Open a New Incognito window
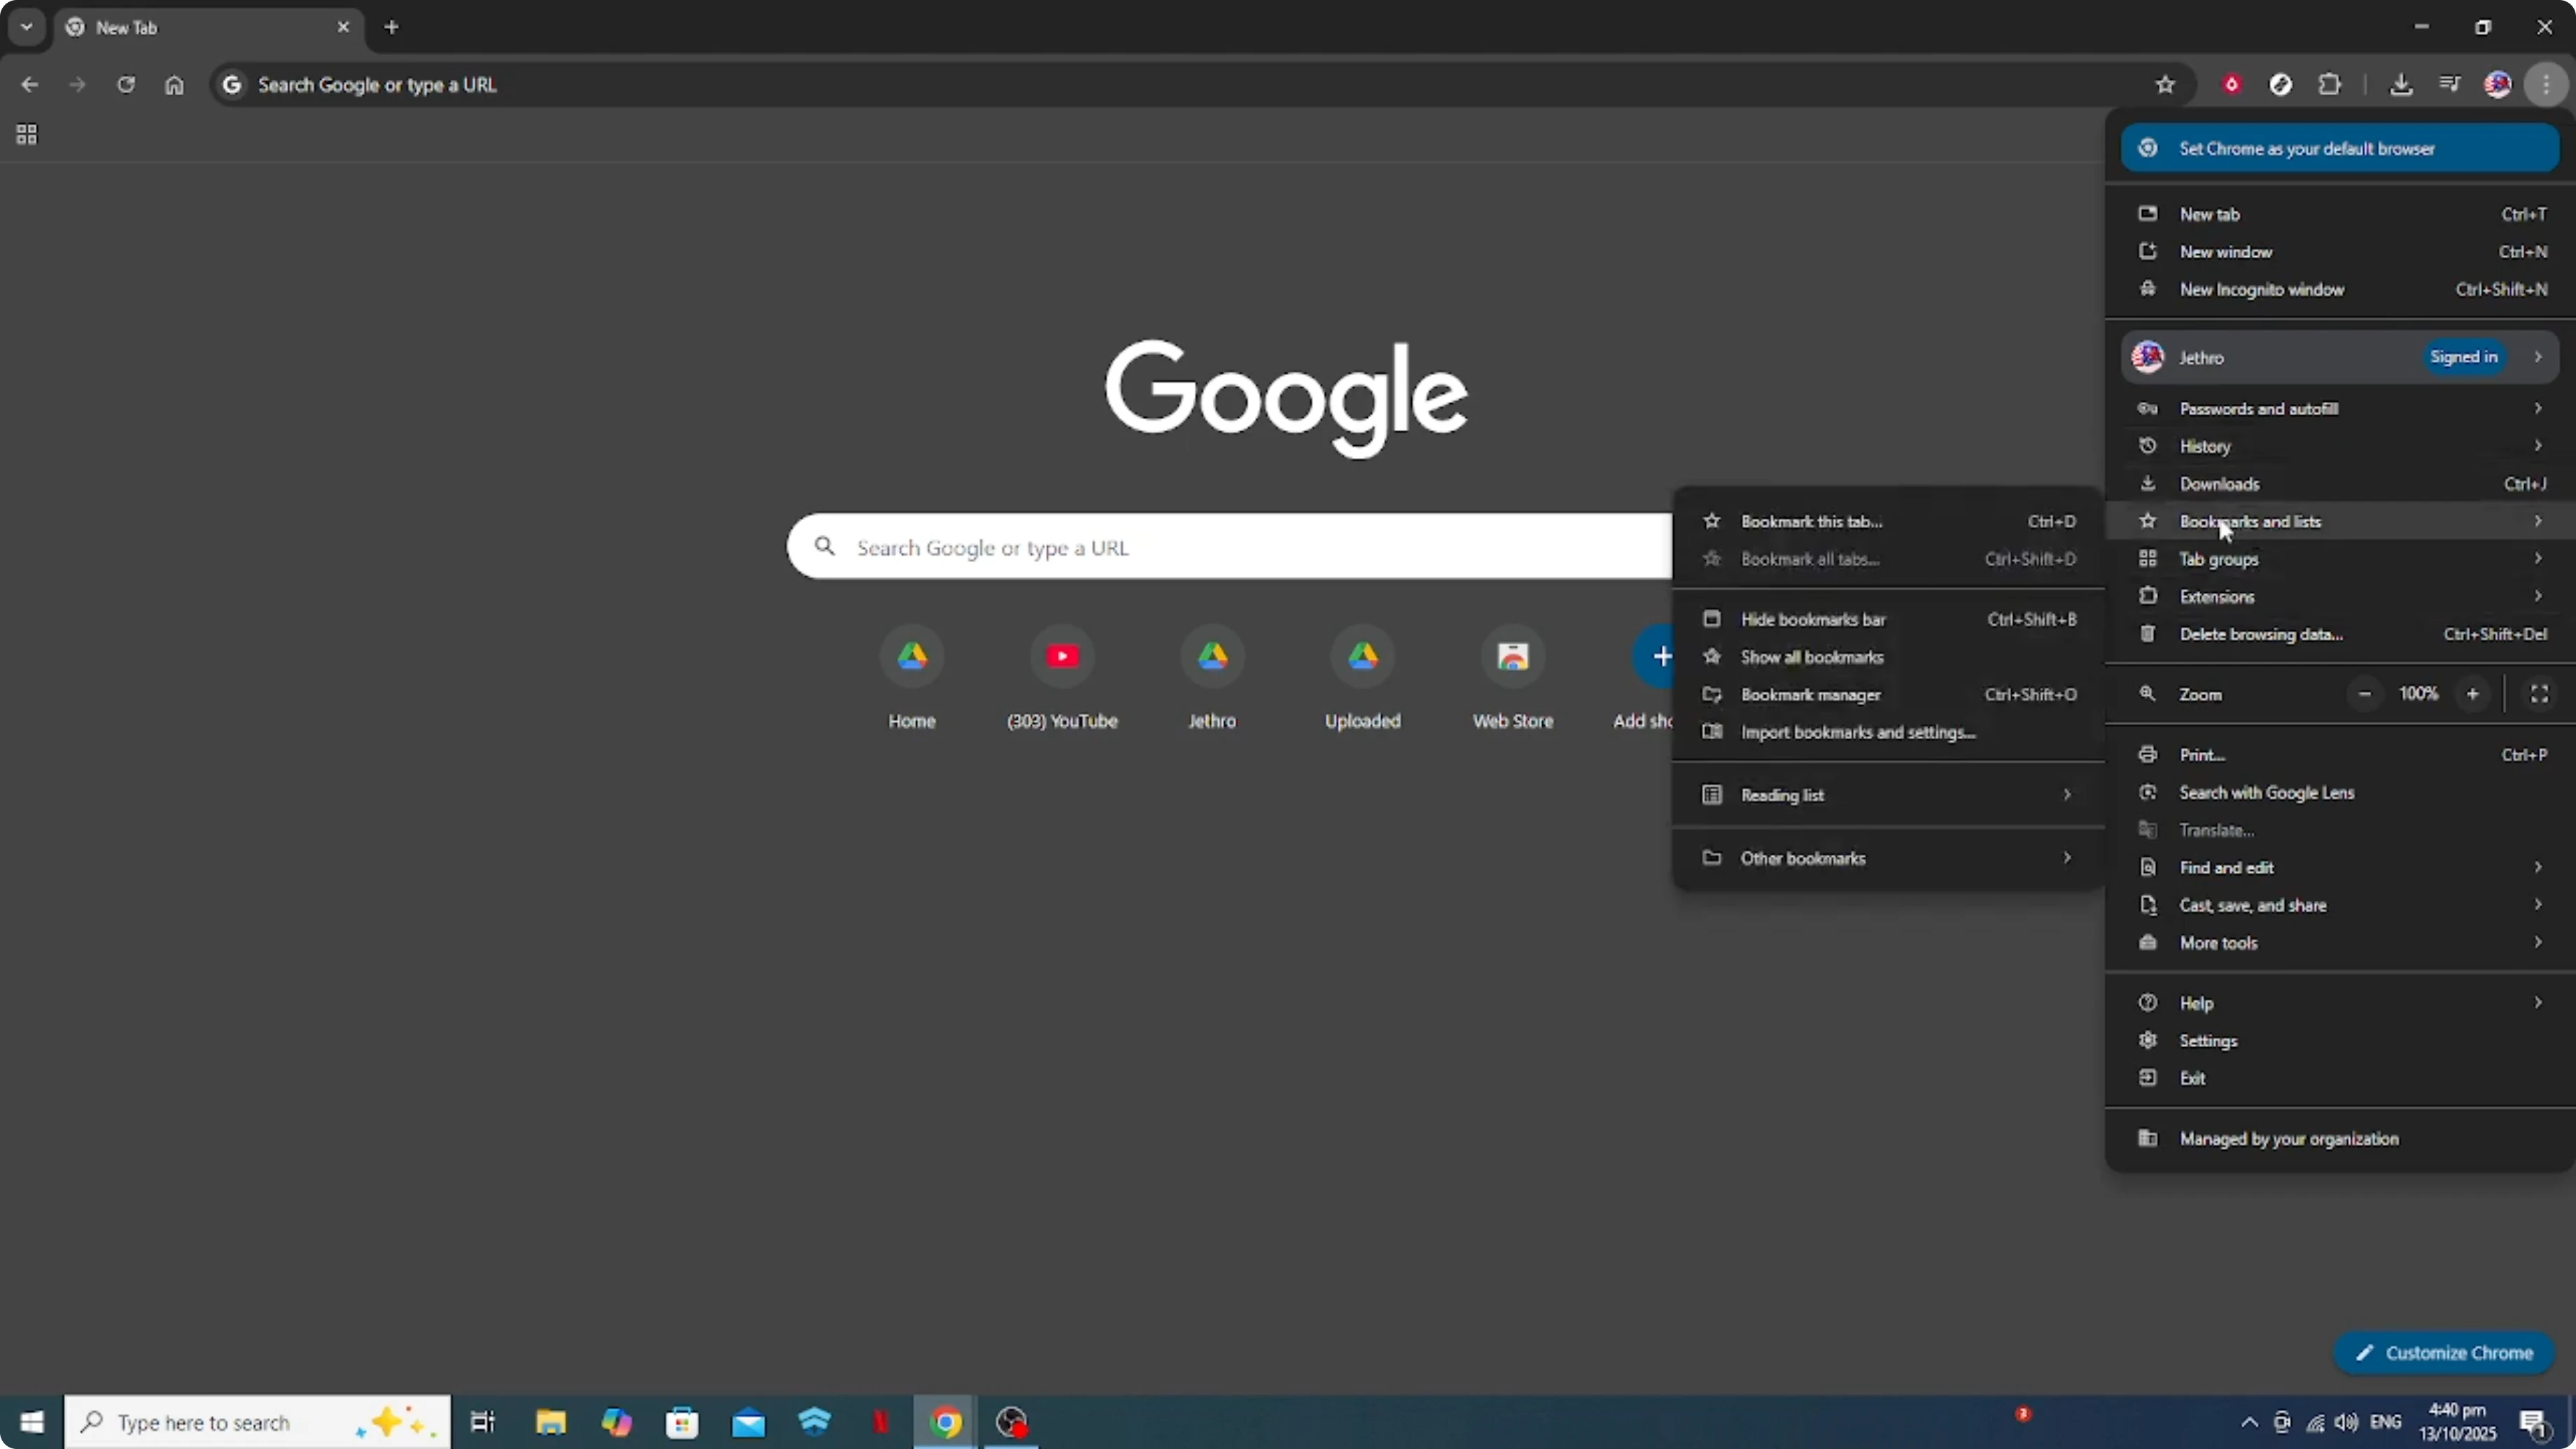Screen dimensions: 2576x1449 click(x=2340, y=289)
